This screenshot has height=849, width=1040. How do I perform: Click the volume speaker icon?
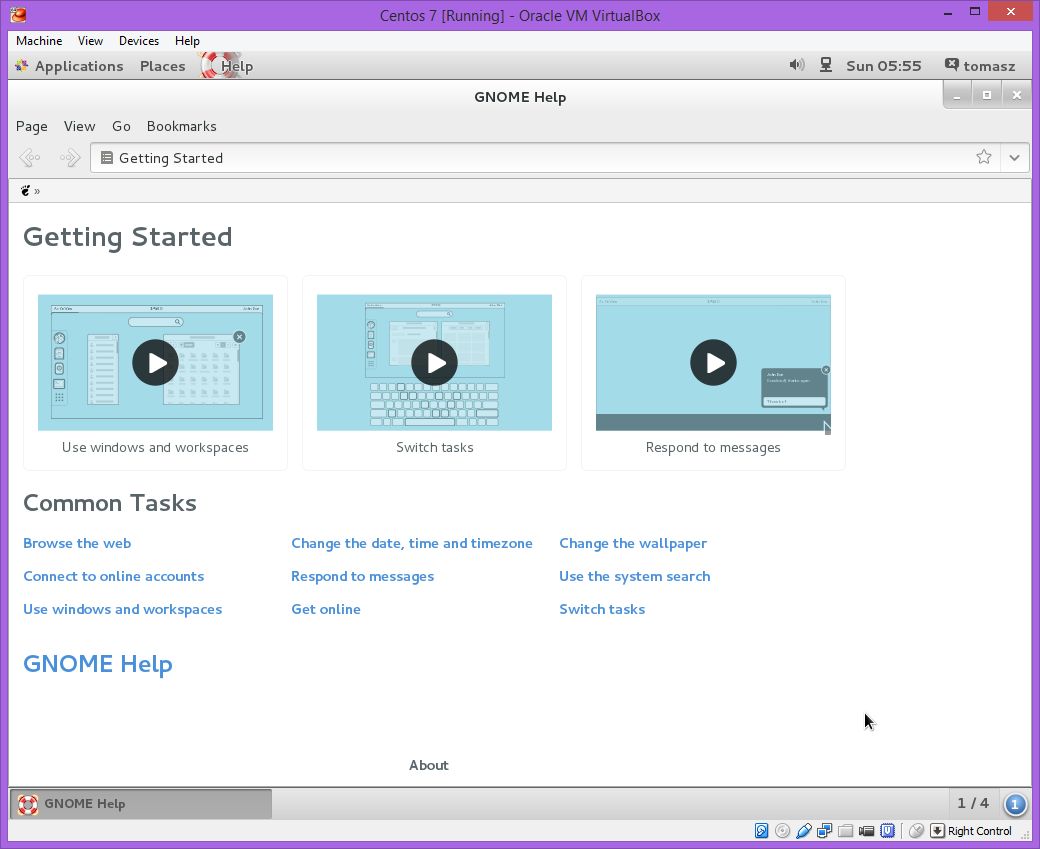click(797, 65)
